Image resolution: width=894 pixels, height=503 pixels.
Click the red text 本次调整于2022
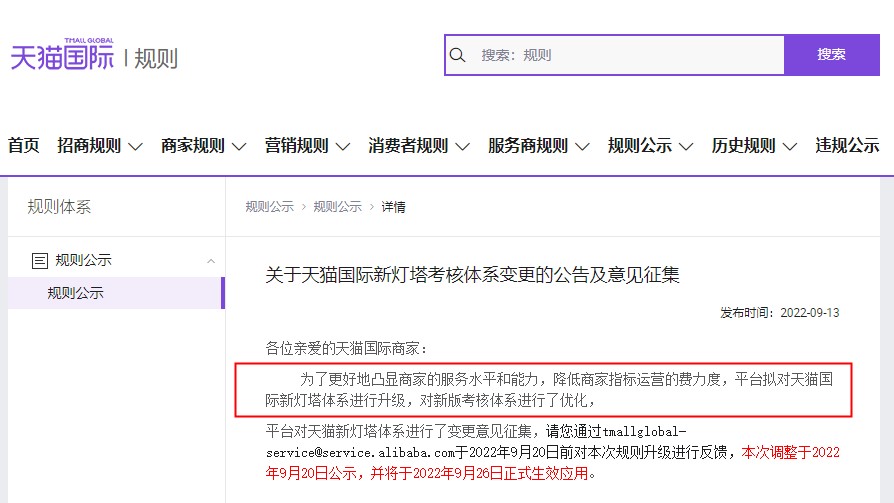[790, 452]
